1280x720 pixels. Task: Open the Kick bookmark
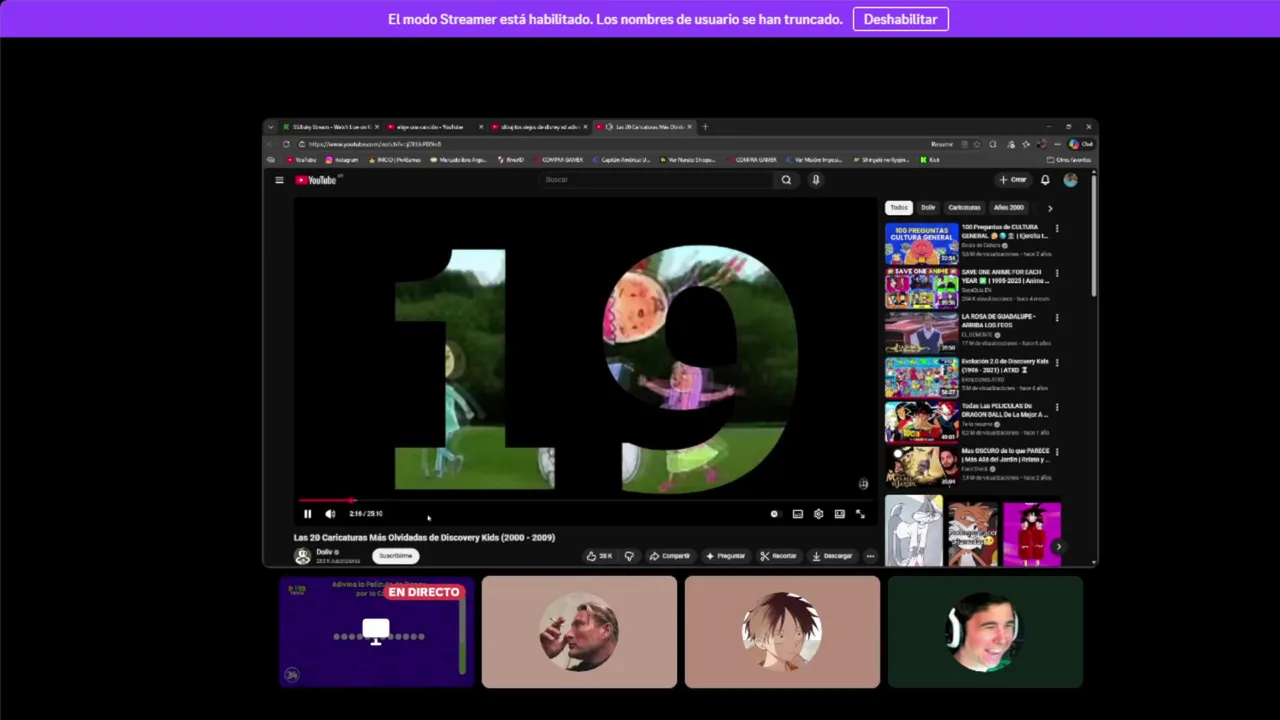930,160
